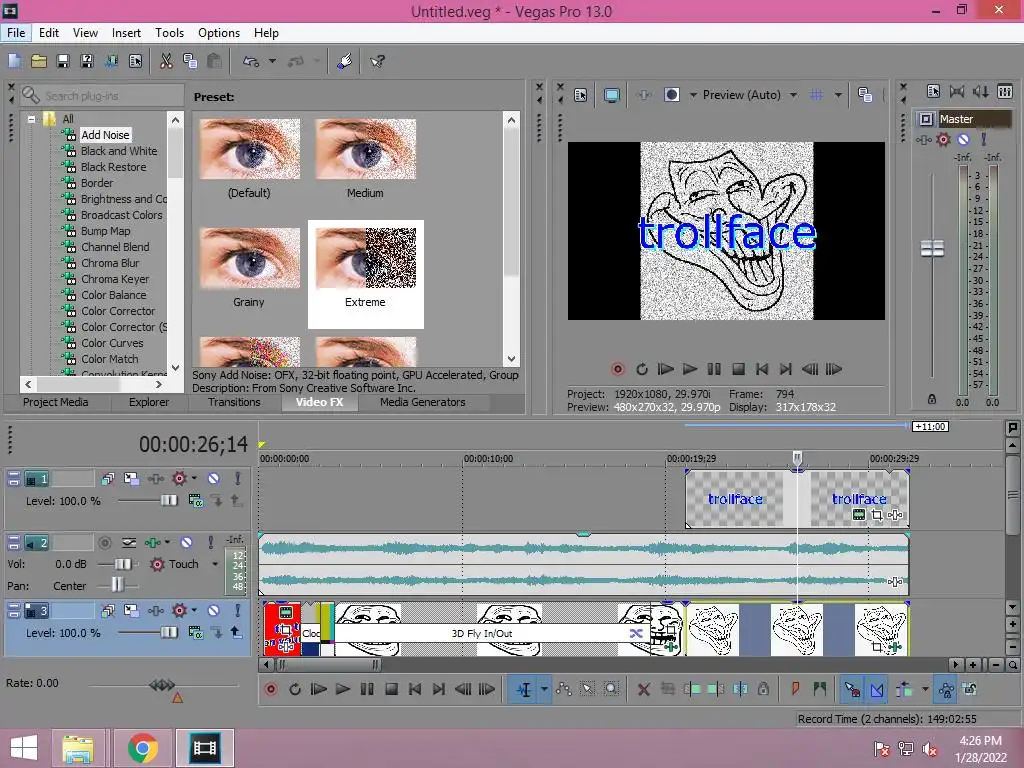The image size is (1024, 768).
Task: Open the edit tool selector dropdown arrow
Action: coord(544,689)
